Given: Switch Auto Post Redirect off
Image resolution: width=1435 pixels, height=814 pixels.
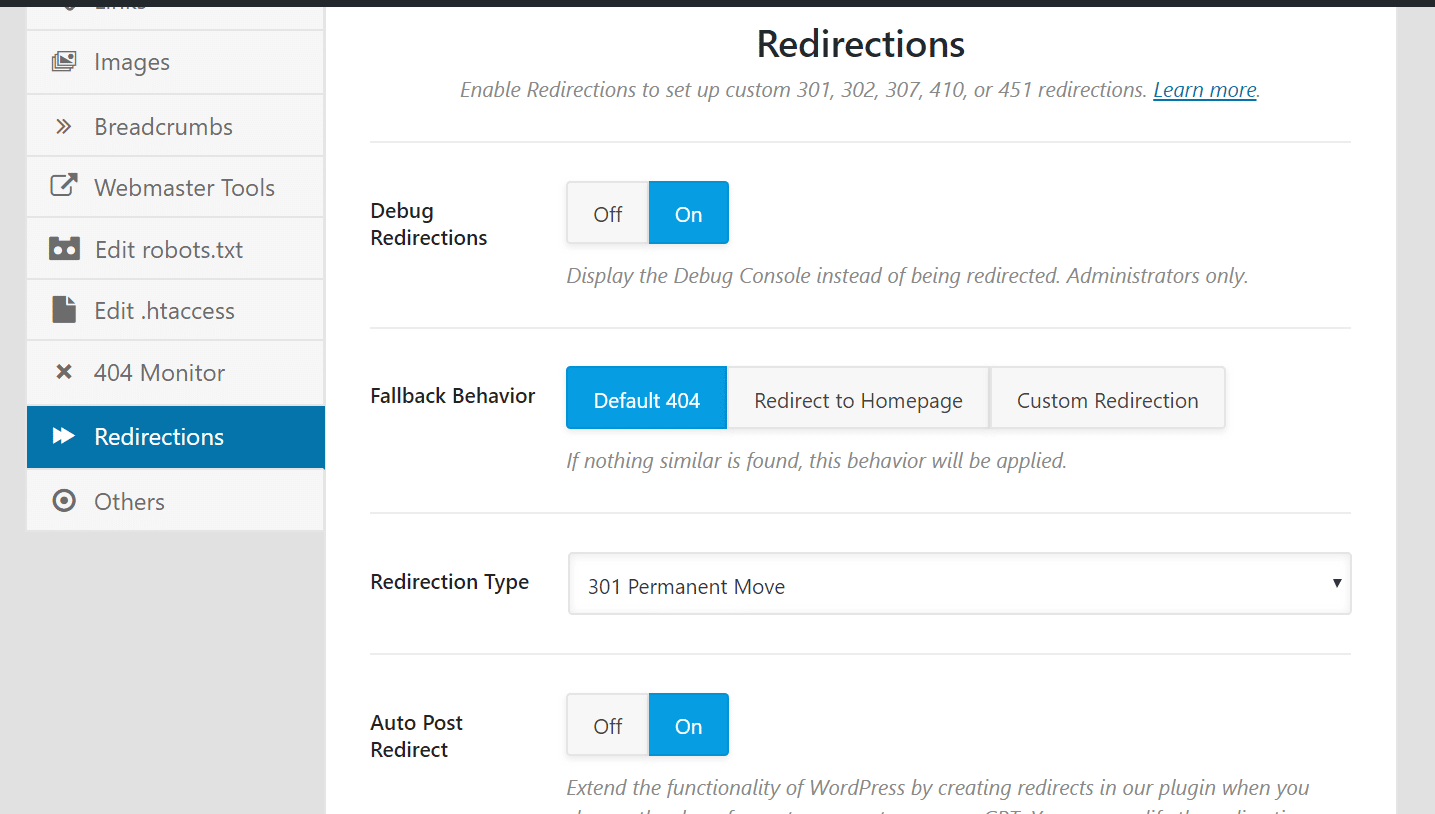Looking at the screenshot, I should (607, 725).
